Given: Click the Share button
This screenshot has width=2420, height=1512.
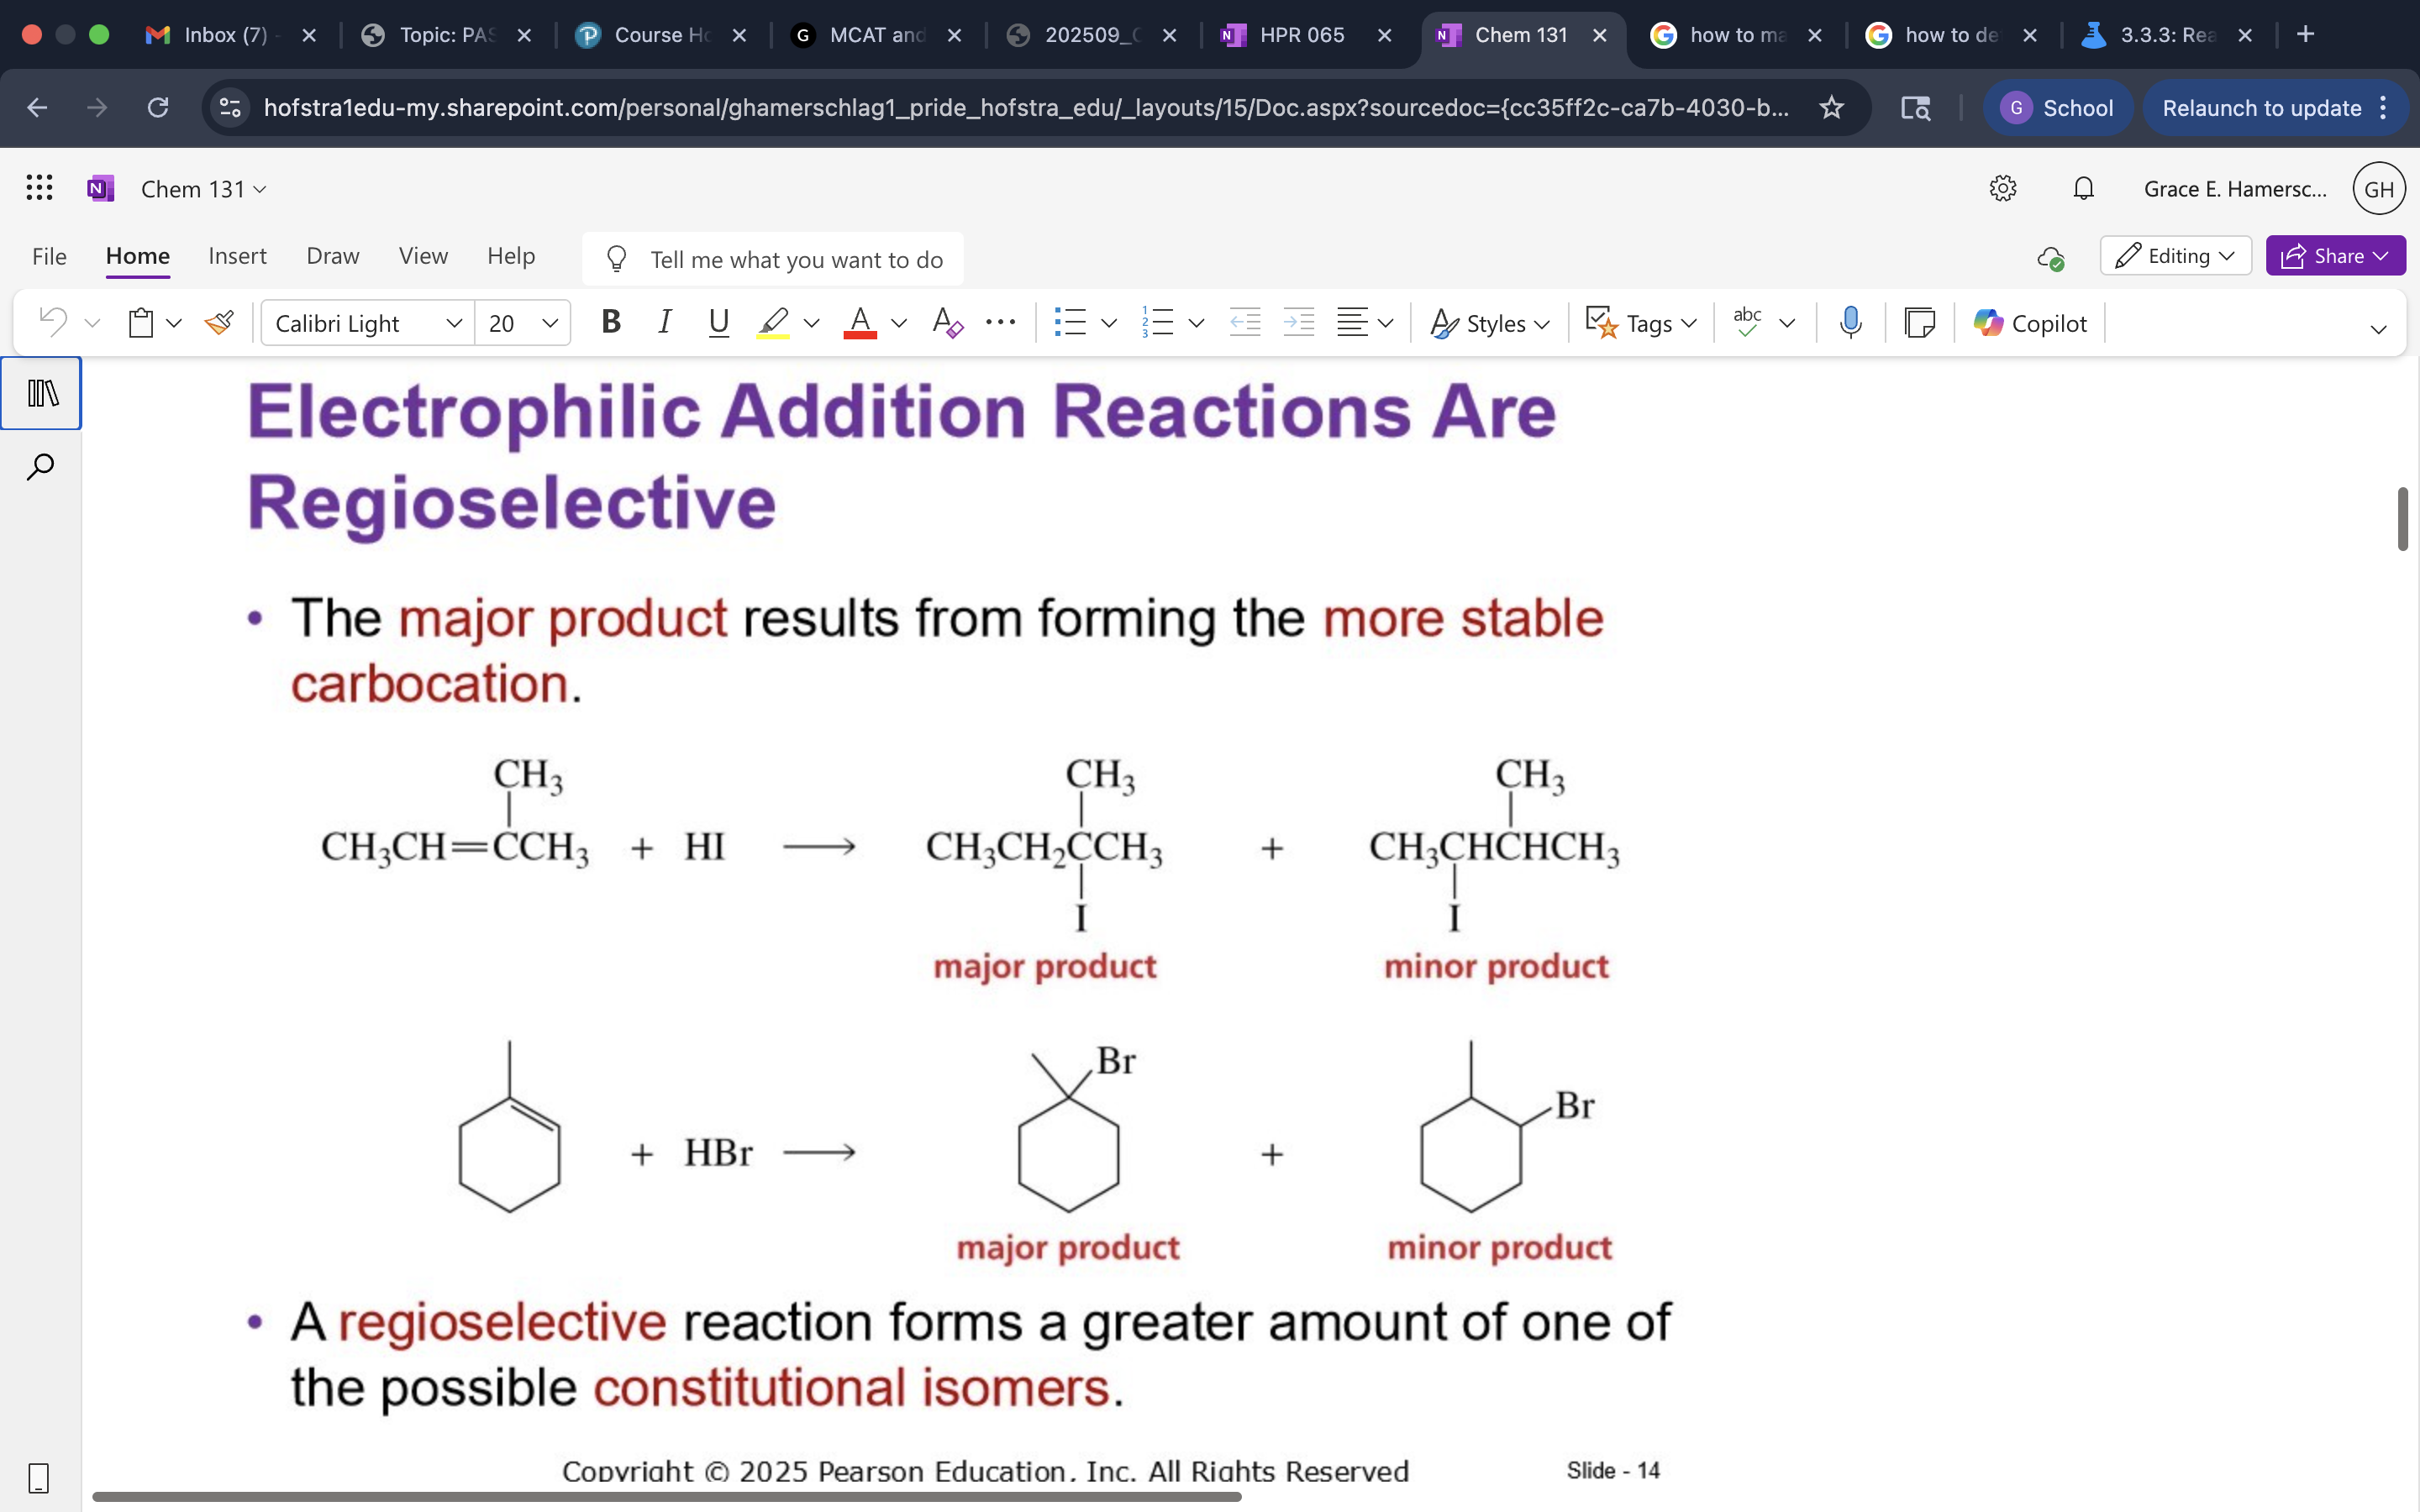Looking at the screenshot, I should click(2334, 255).
